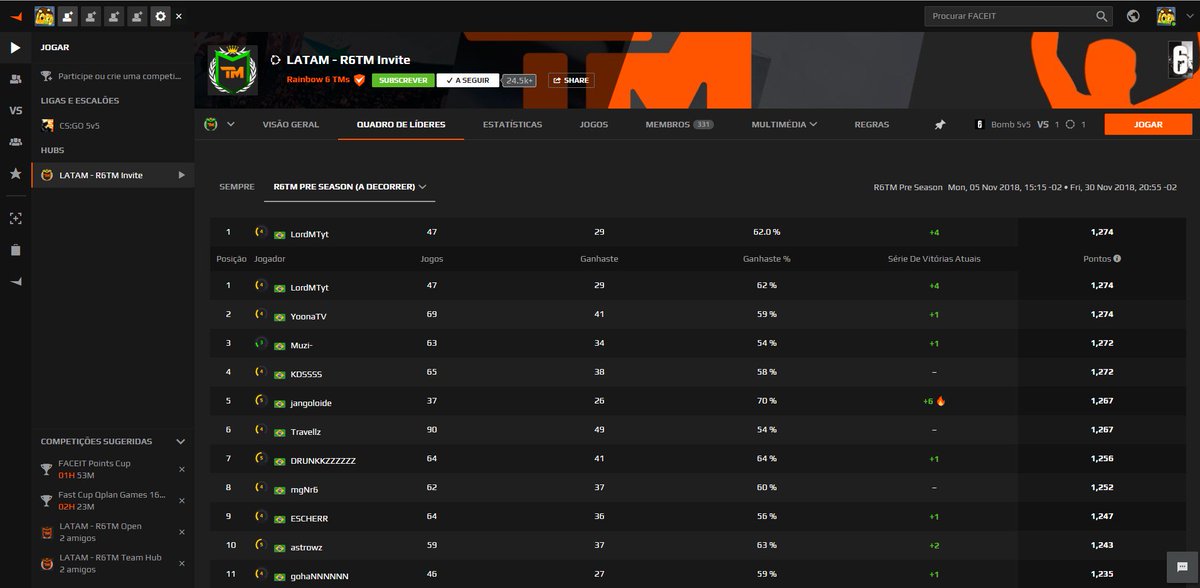This screenshot has width=1200, height=588.
Task: Expand LATAM - R6TM Invite hub arrow
Action: click(181, 175)
